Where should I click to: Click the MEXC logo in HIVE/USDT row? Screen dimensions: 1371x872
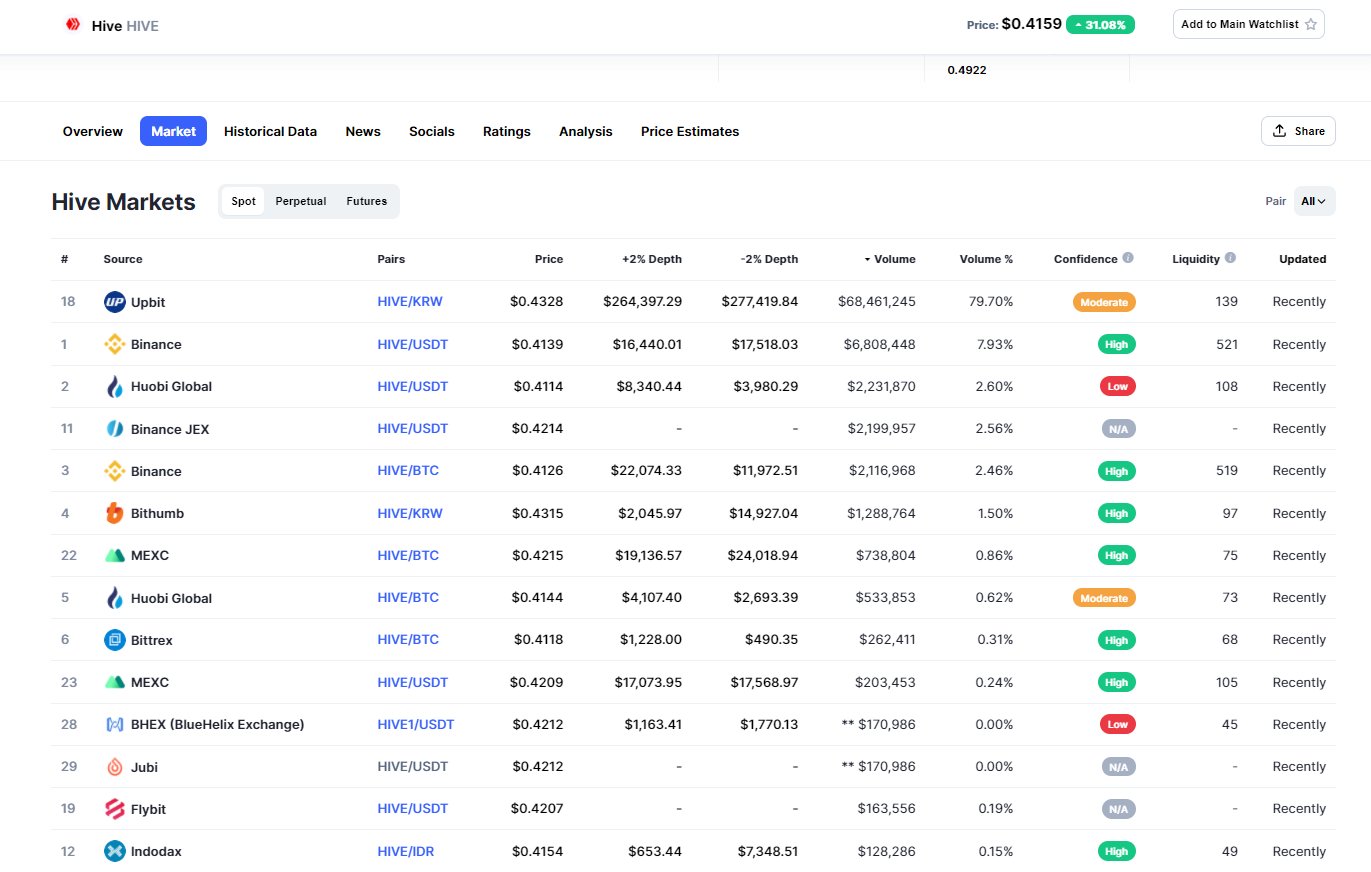(115, 682)
